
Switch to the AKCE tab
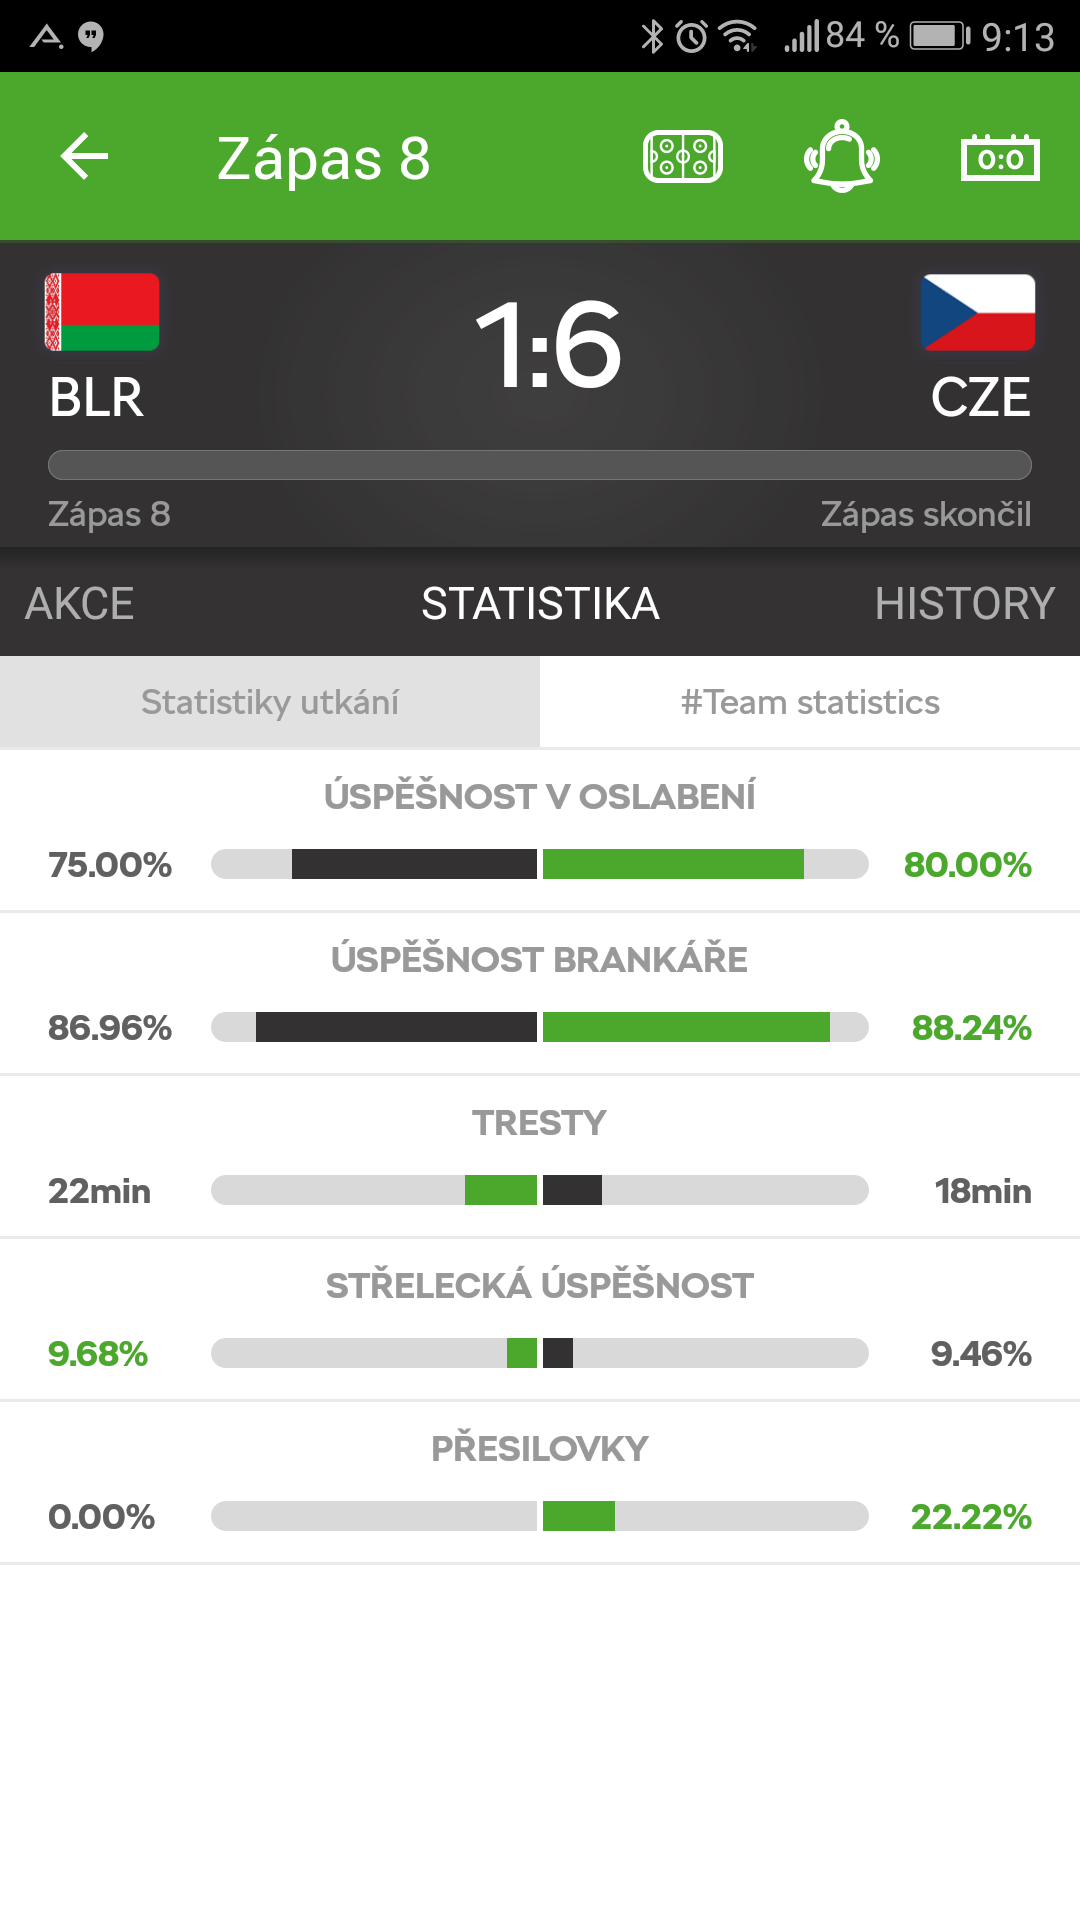tap(80, 604)
